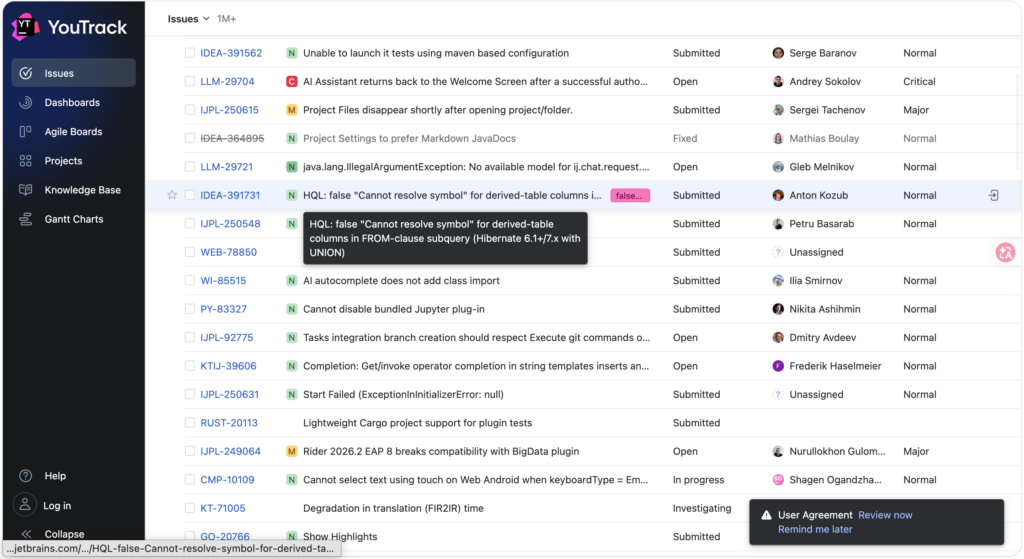Check the IDEA-391731 row checkbox
Image resolution: width=1024 pixels, height=559 pixels.
189,195
